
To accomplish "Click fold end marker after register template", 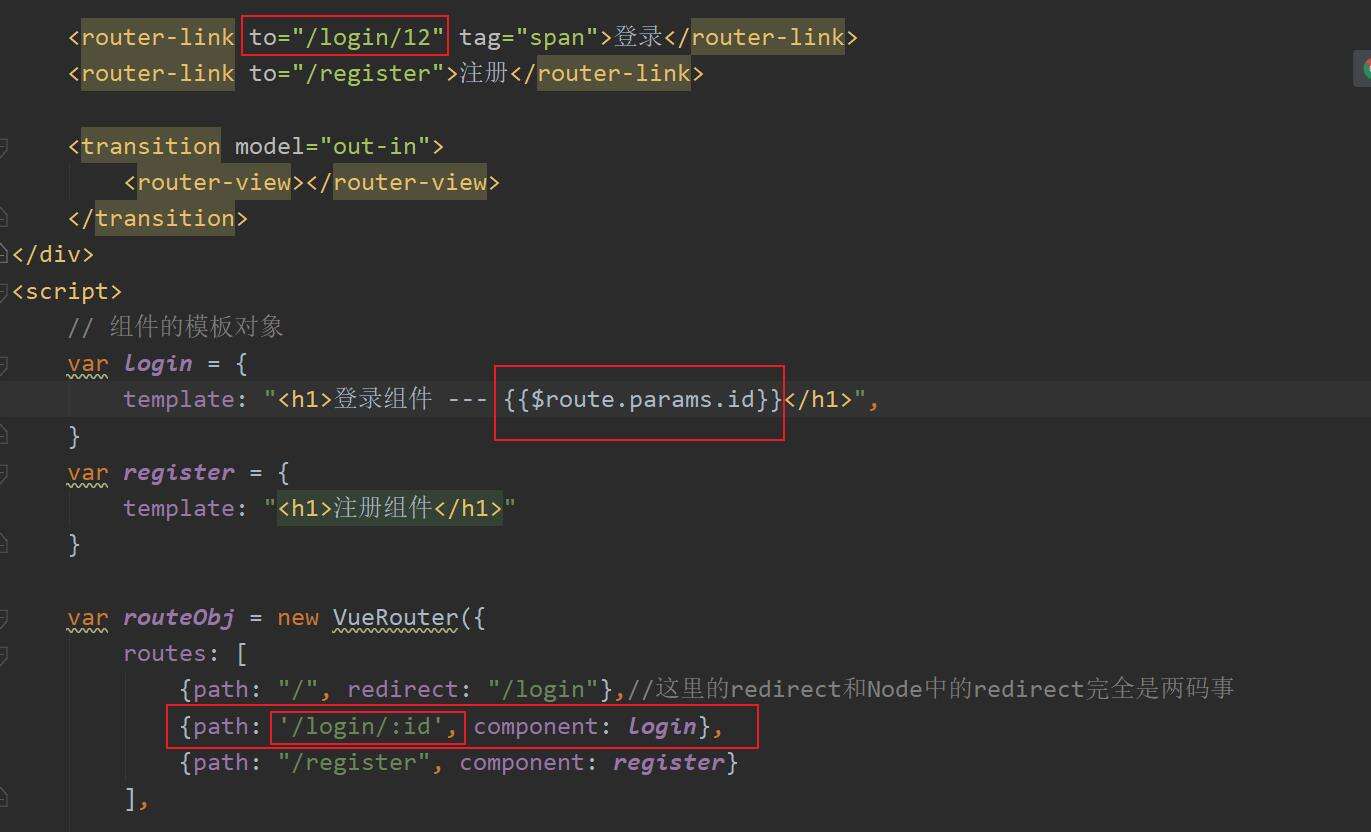I will tap(3, 543).
